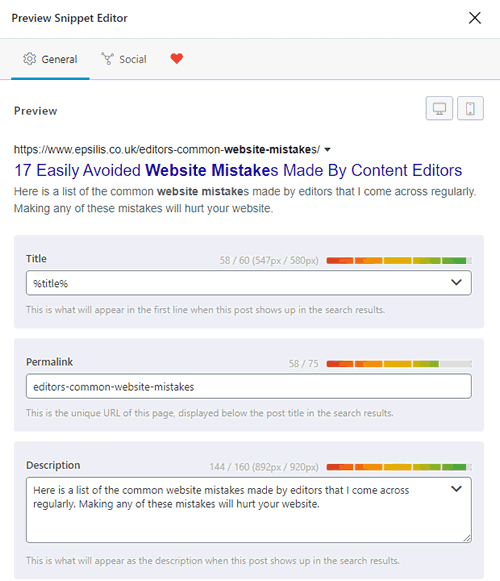Click the Permalink length progress bar
The height and width of the screenshot is (581, 500).
[x=399, y=364]
